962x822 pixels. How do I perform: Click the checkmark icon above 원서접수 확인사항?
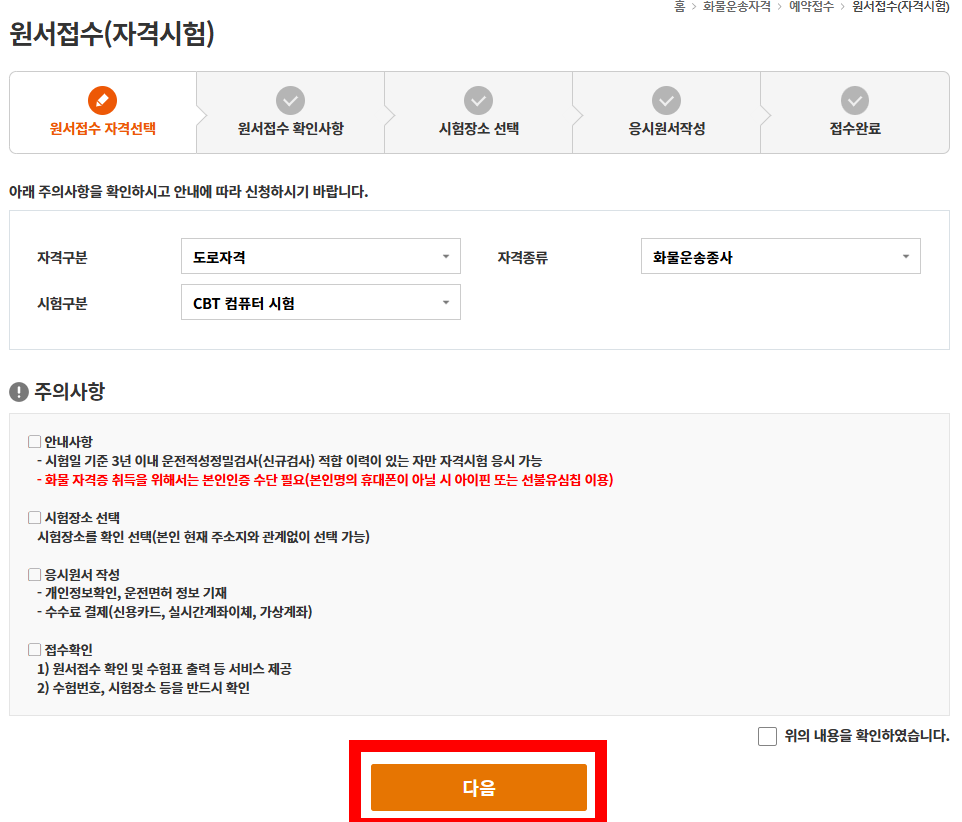[290, 100]
